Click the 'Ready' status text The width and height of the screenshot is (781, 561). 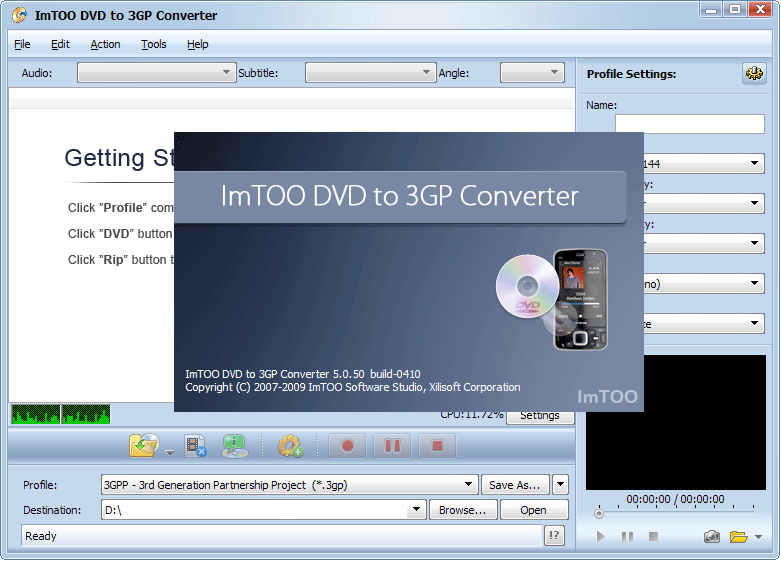tap(41, 536)
